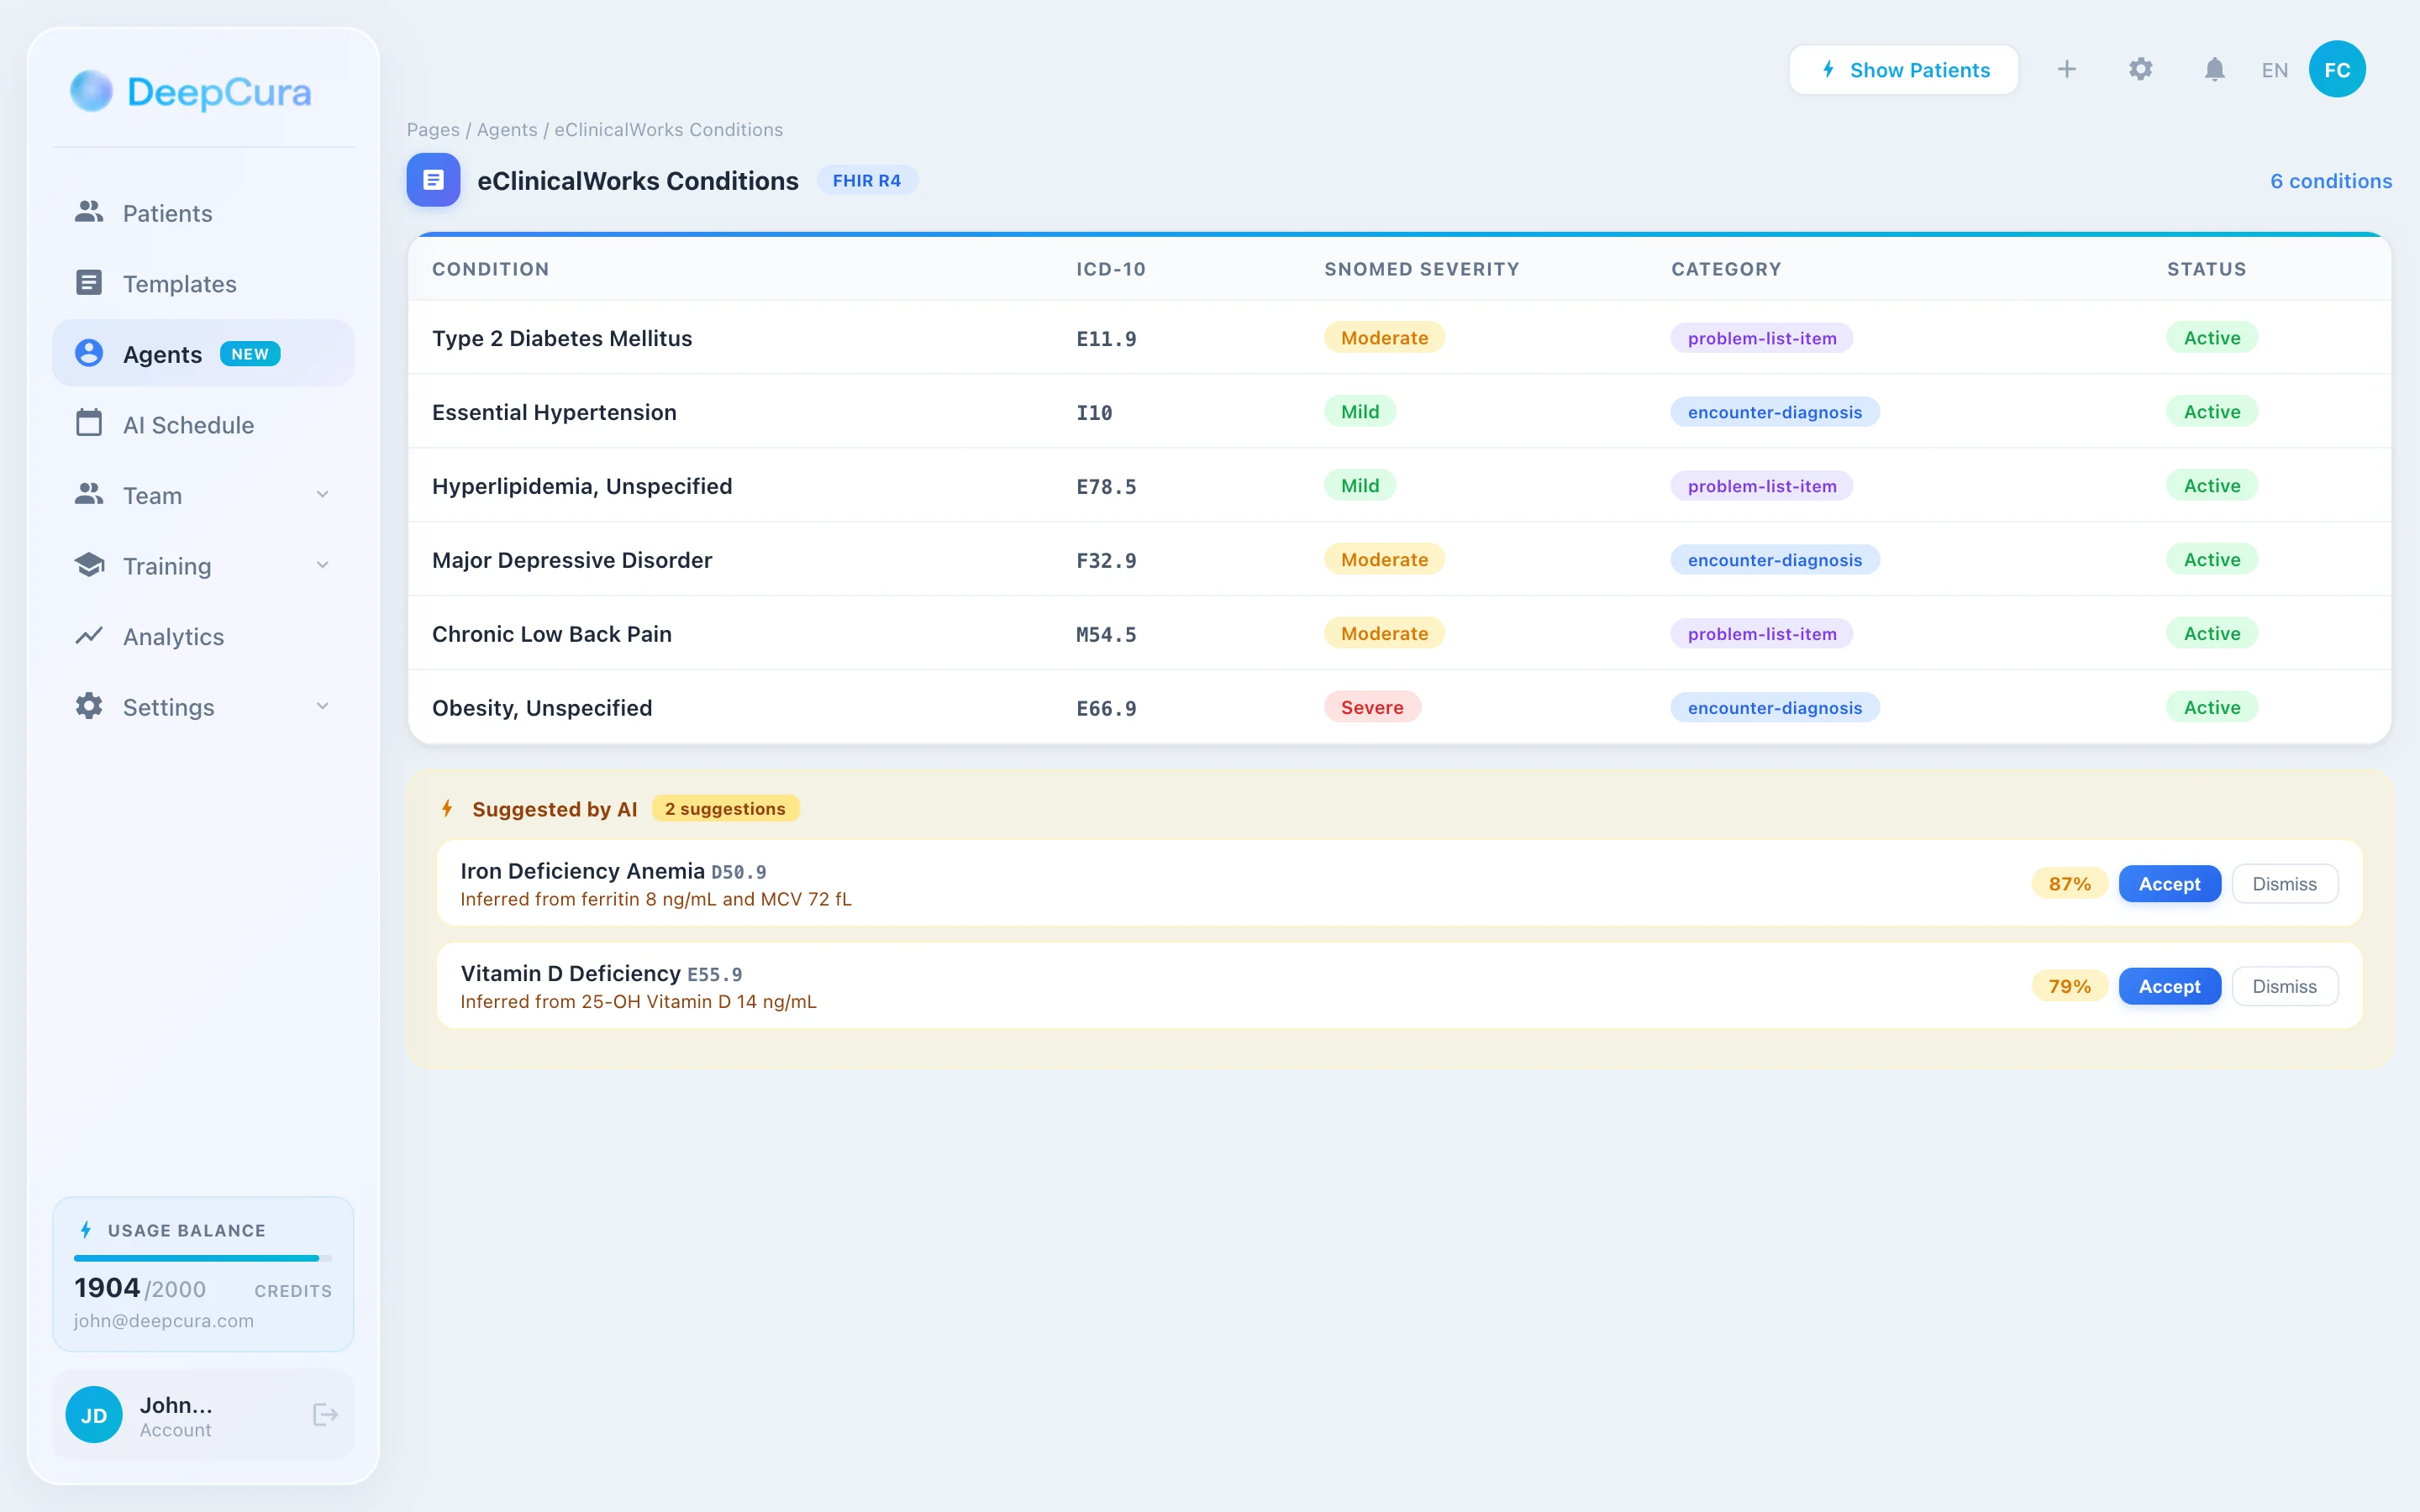This screenshot has height=1512, width=2420.
Task: Open notifications via the bell icon
Action: [x=2213, y=69]
